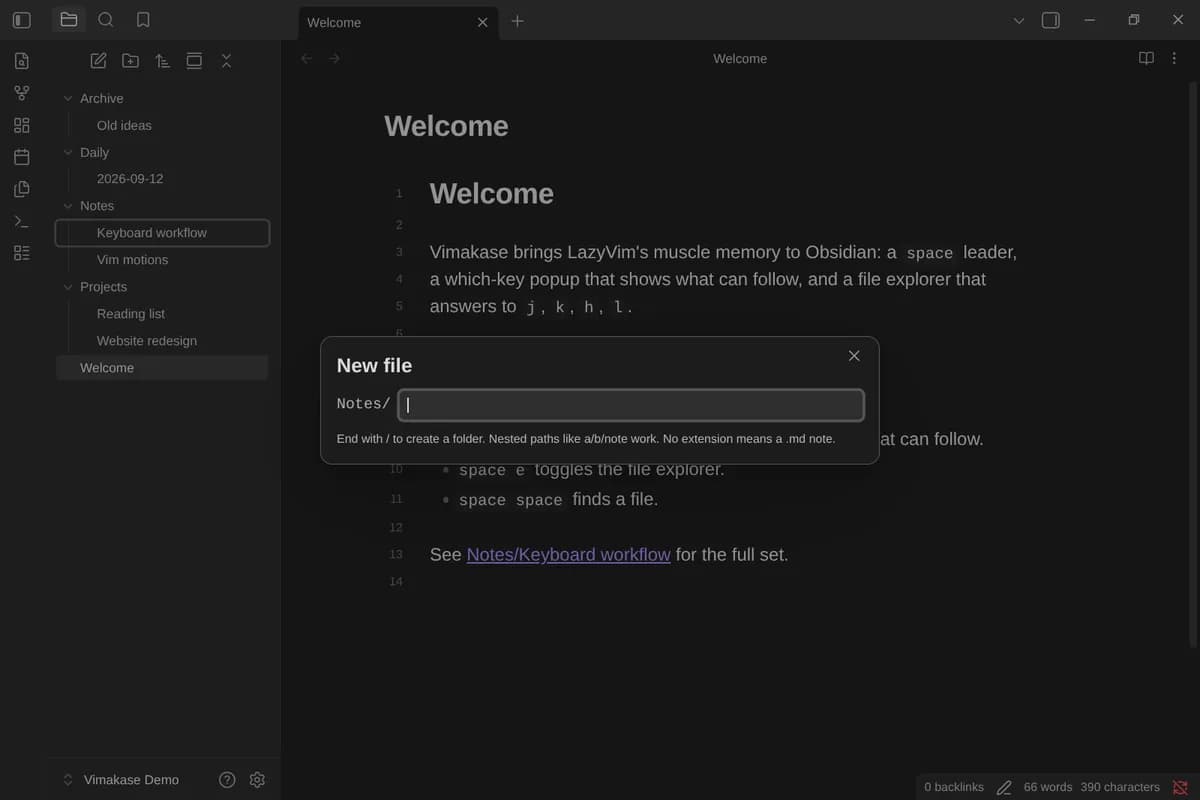Create a new folder icon
Viewport: 1200px width, 800px height.
click(x=130, y=61)
